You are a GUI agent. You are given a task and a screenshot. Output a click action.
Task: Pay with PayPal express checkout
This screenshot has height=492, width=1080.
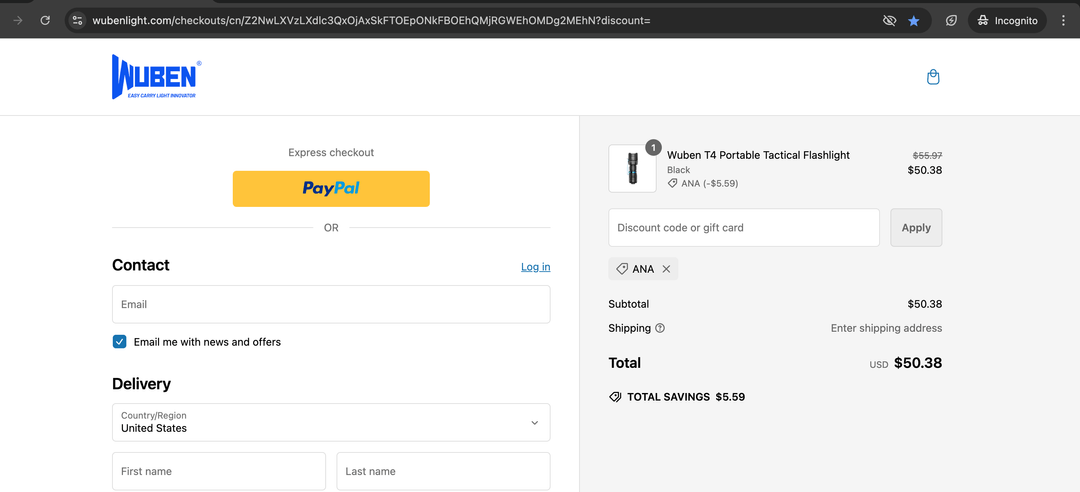331,188
